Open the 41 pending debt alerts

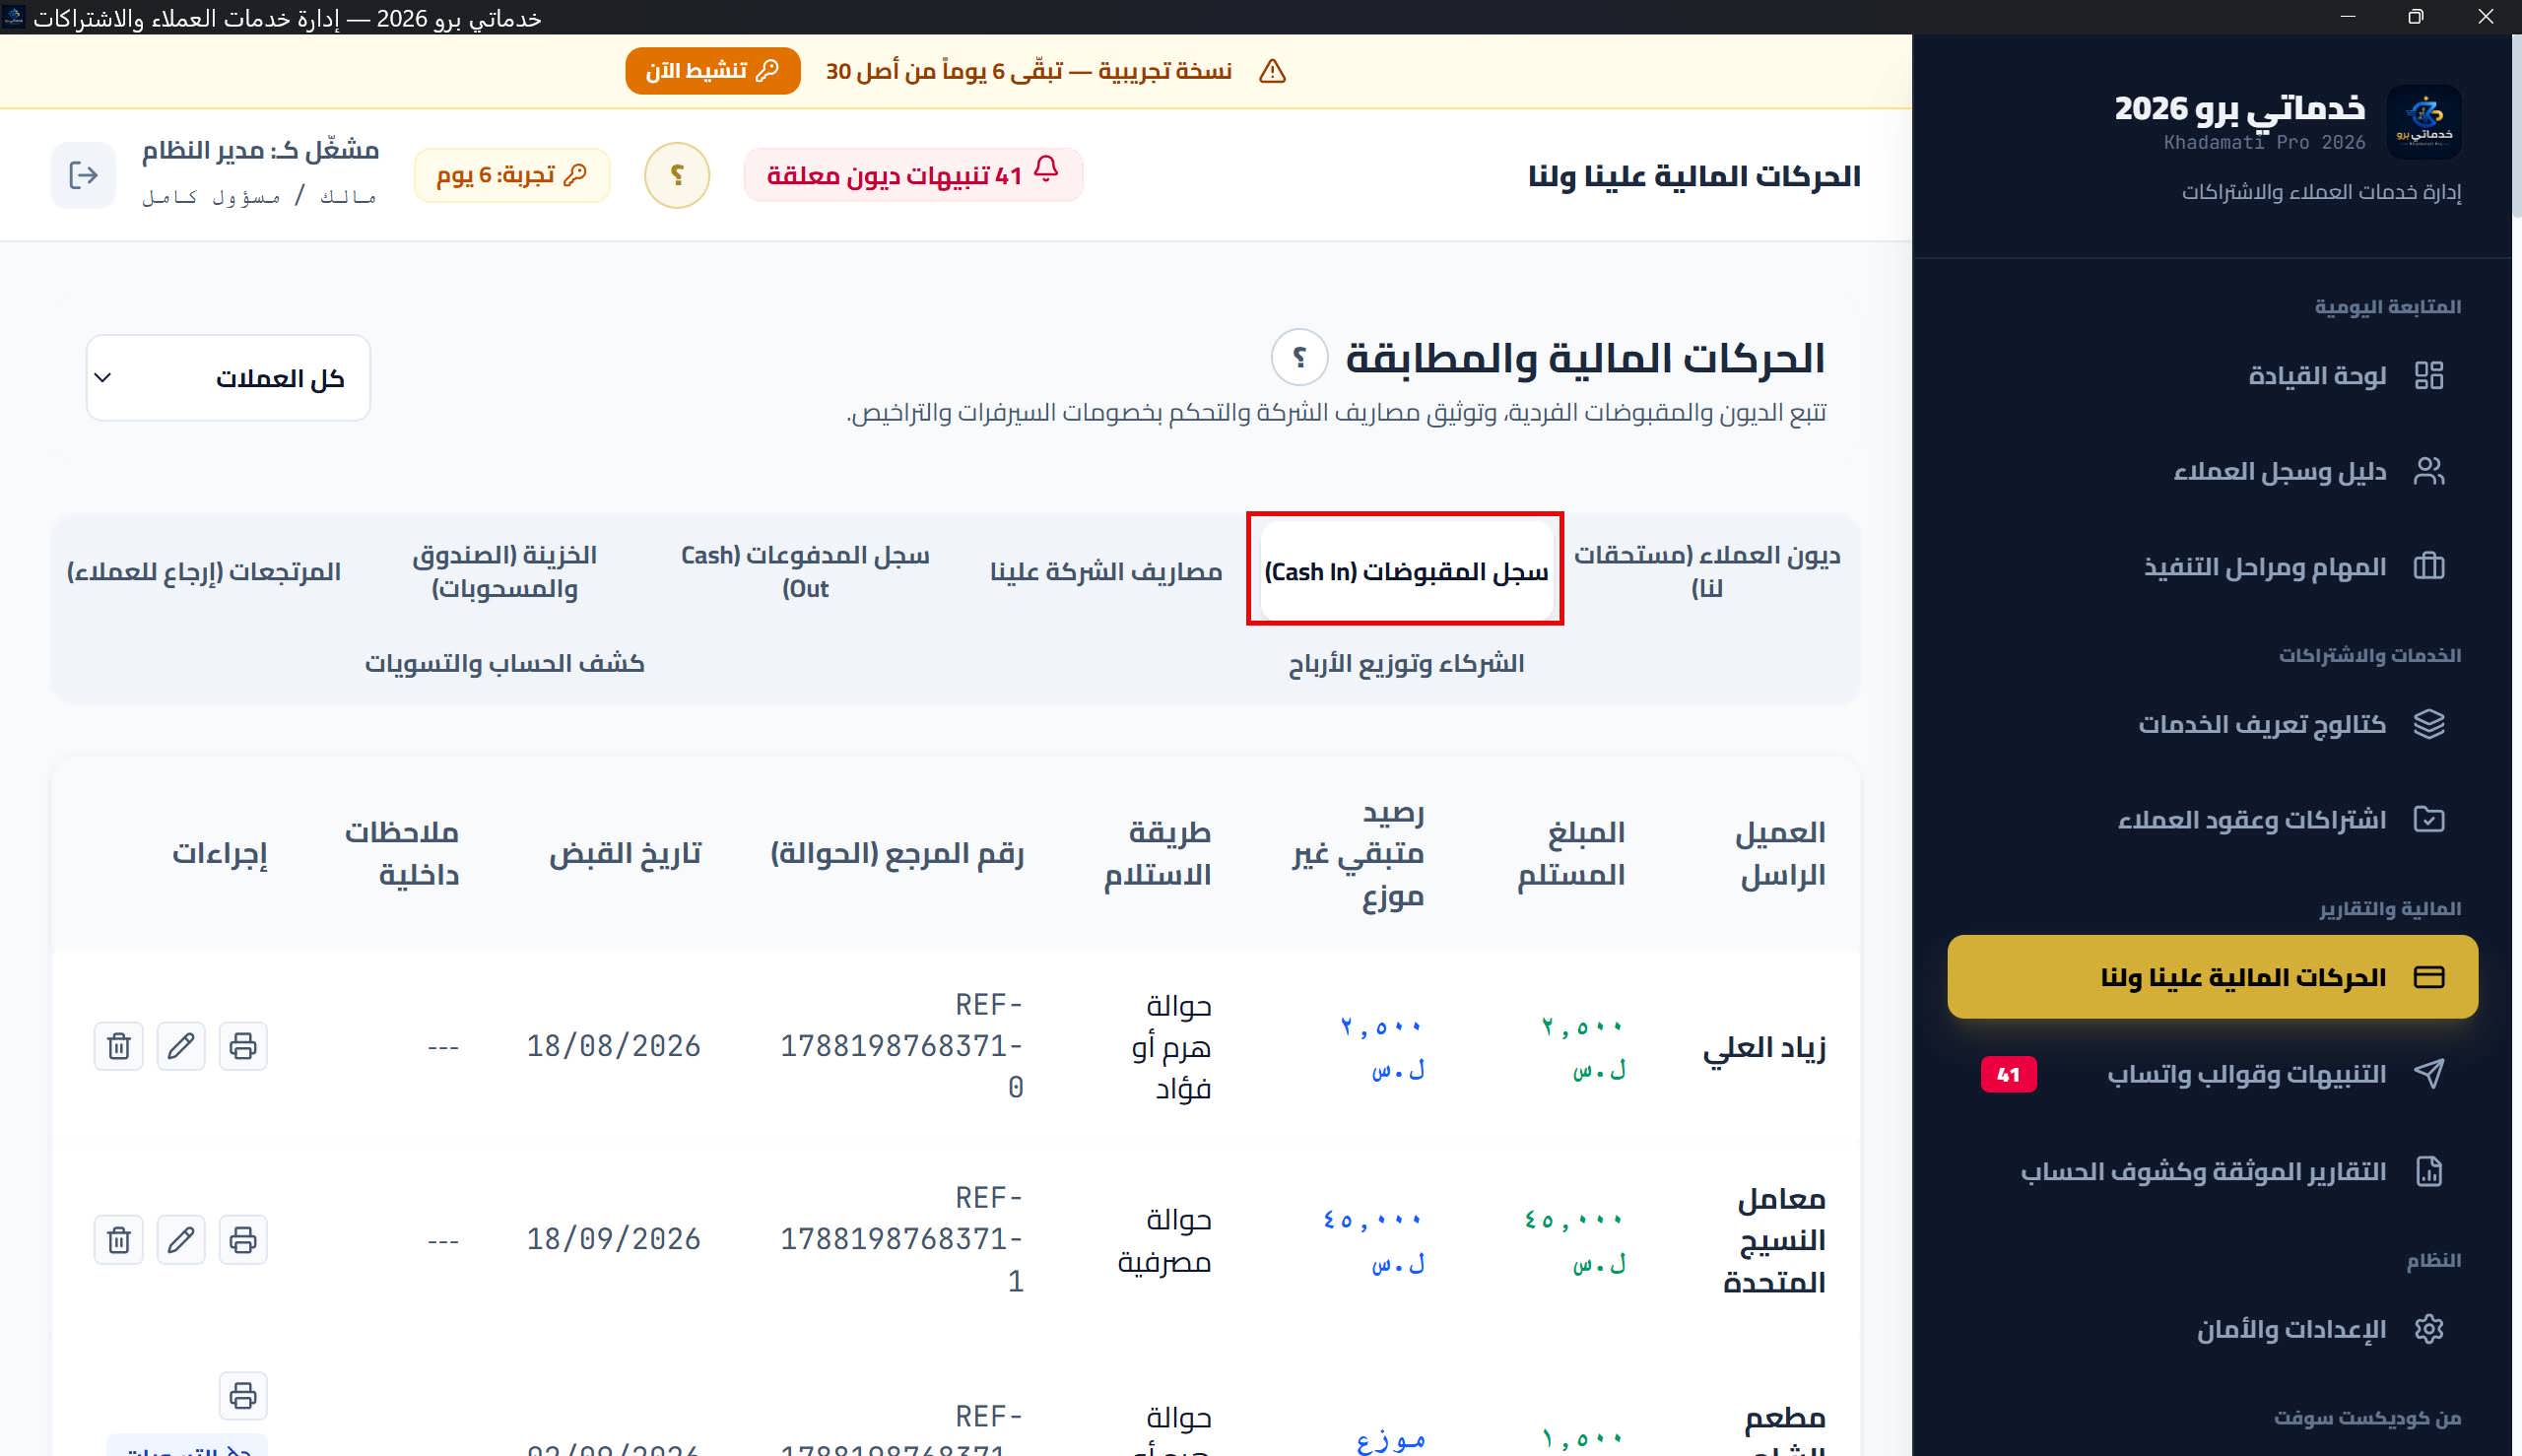913,175
